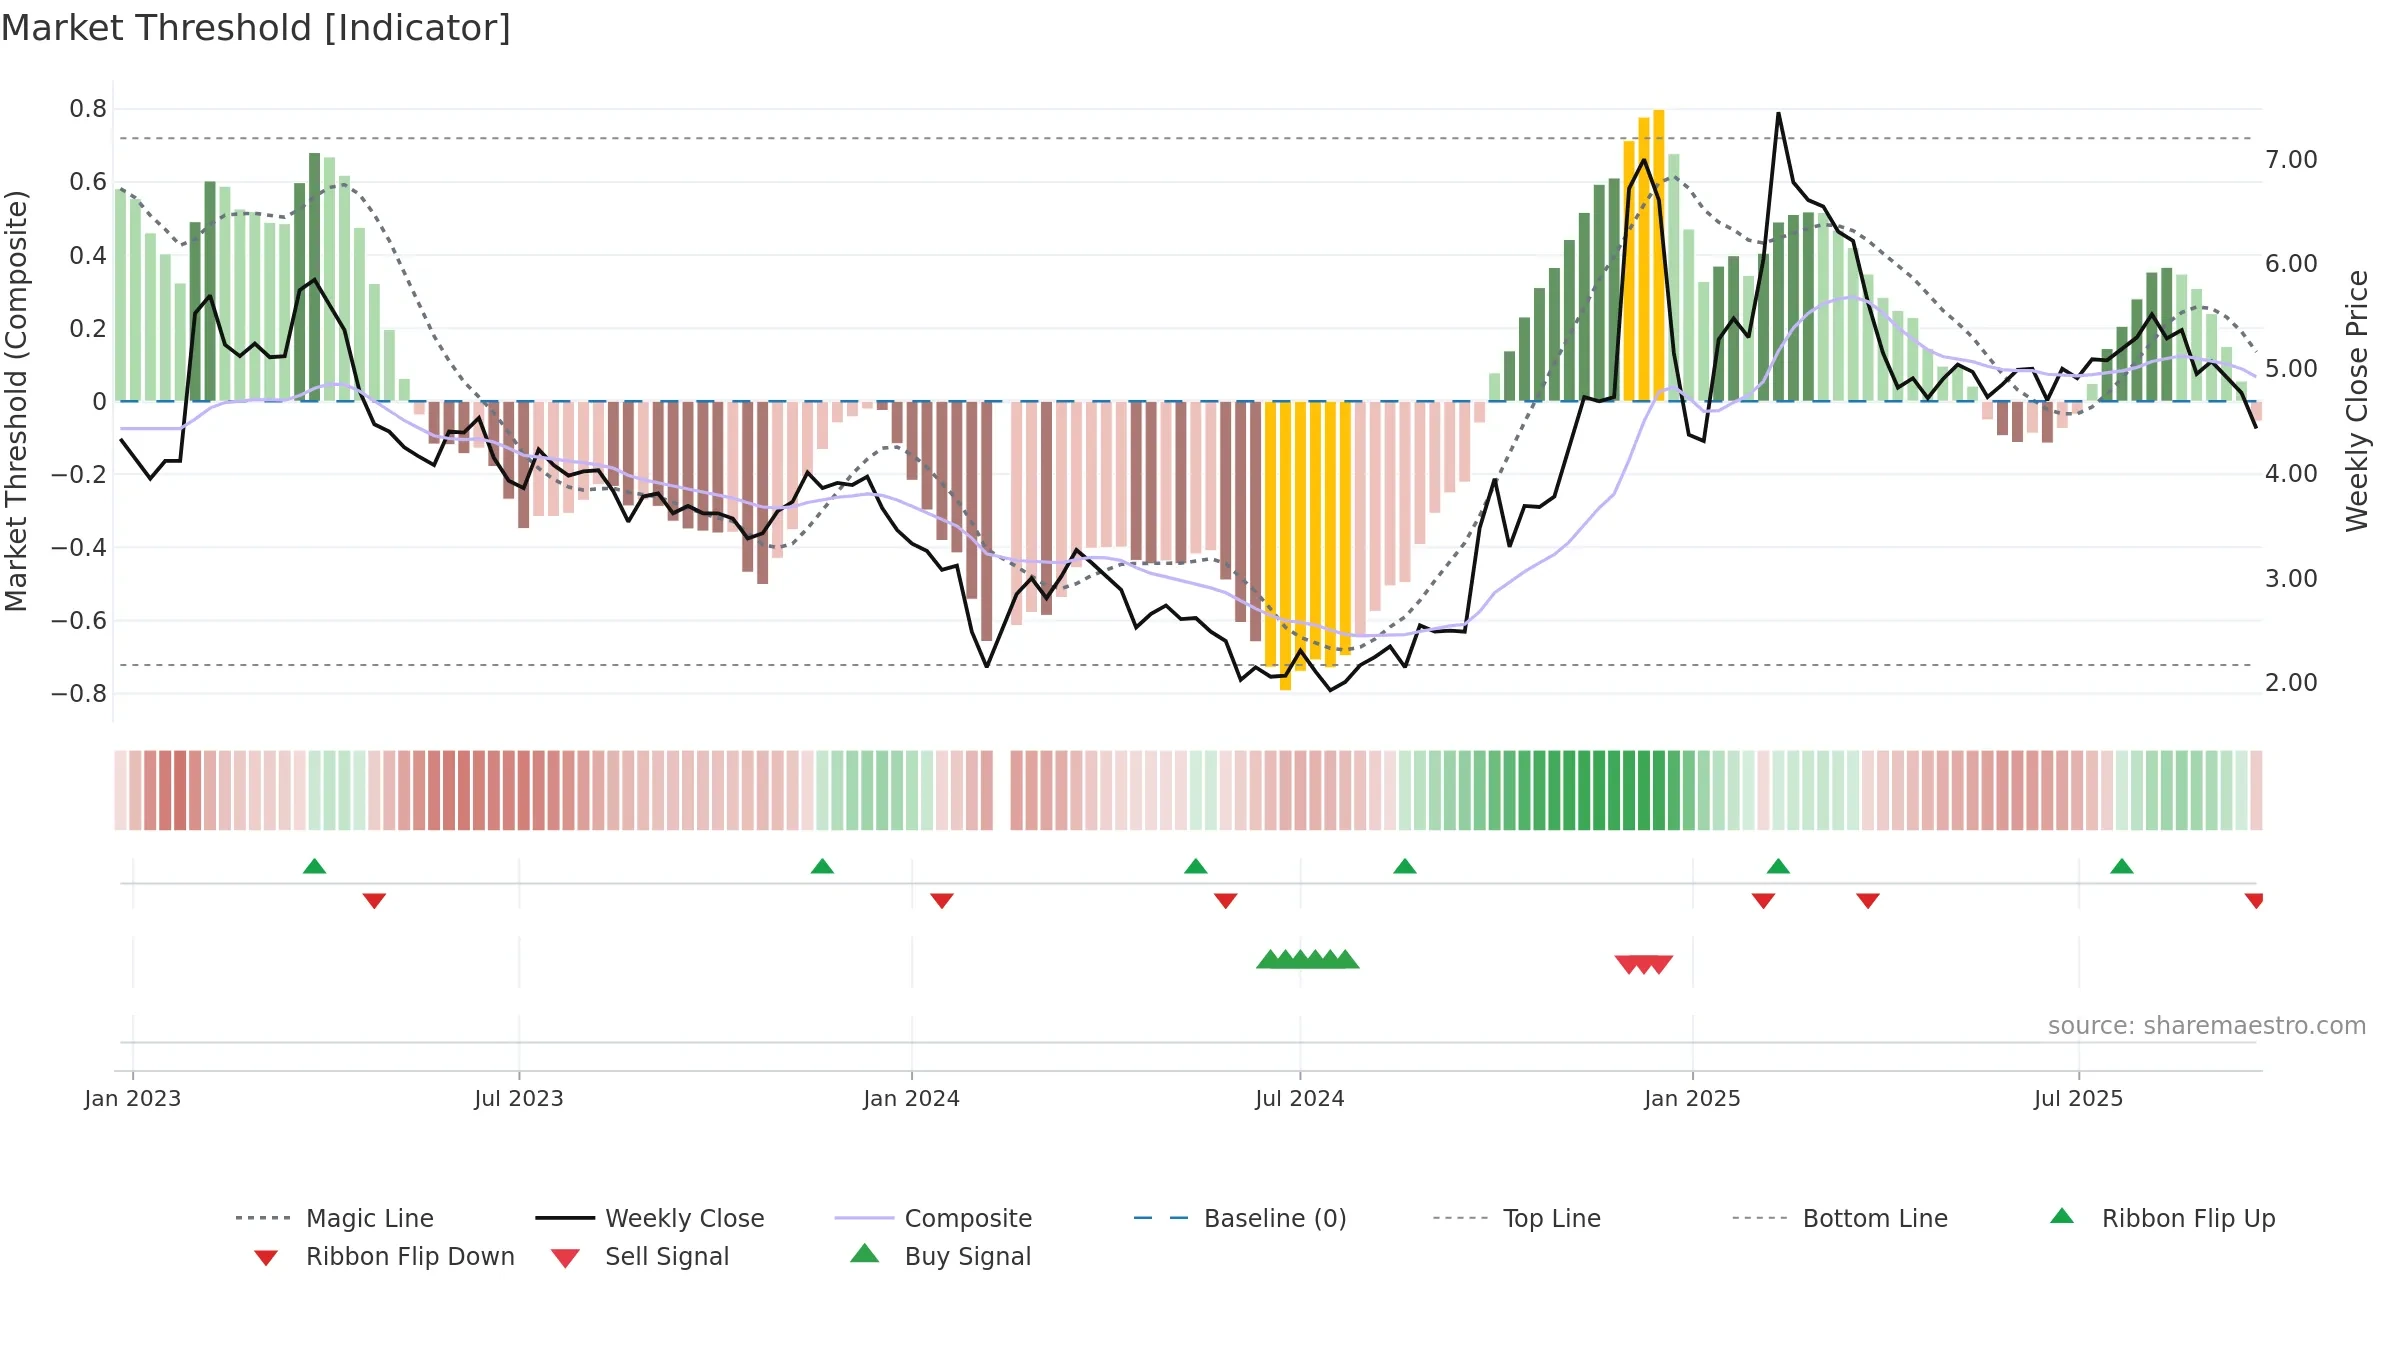Toggle the Composite legend entry
The height and width of the screenshot is (1350, 2400).
(933, 1218)
